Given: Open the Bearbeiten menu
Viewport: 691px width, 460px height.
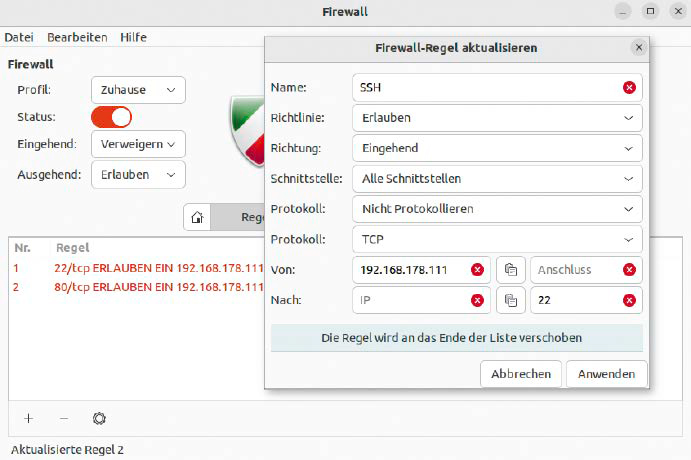Looking at the screenshot, I should [x=75, y=37].
